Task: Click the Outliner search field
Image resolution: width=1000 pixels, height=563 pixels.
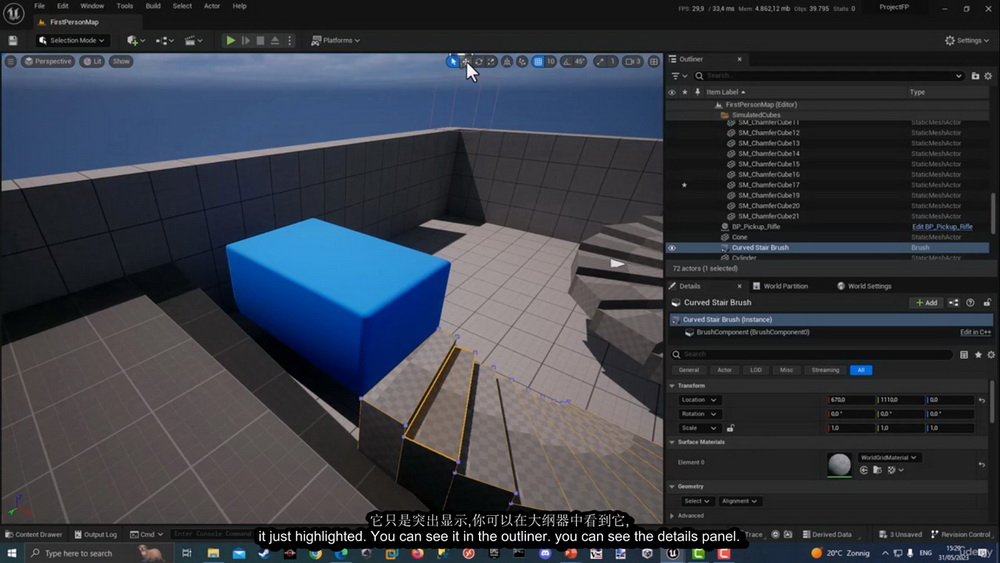Action: (x=829, y=76)
